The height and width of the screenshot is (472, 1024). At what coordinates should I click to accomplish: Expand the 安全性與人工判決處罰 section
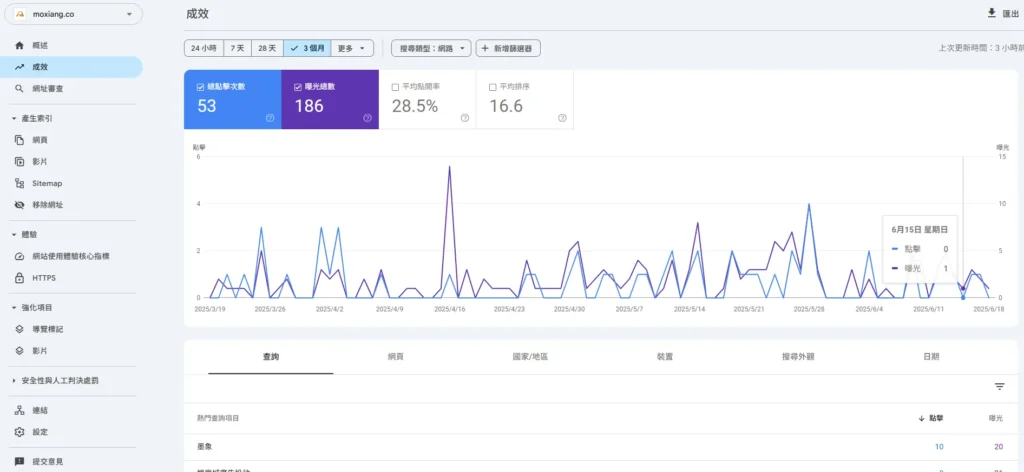[11, 381]
